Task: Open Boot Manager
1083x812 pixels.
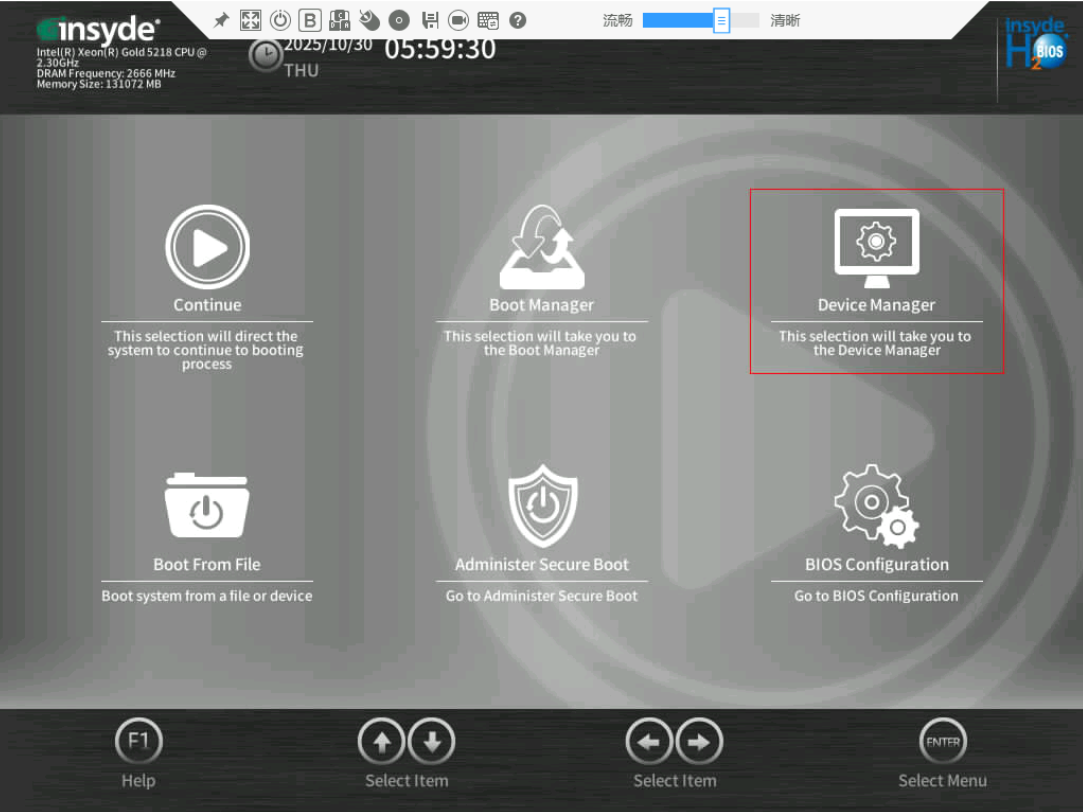Action: (x=541, y=247)
